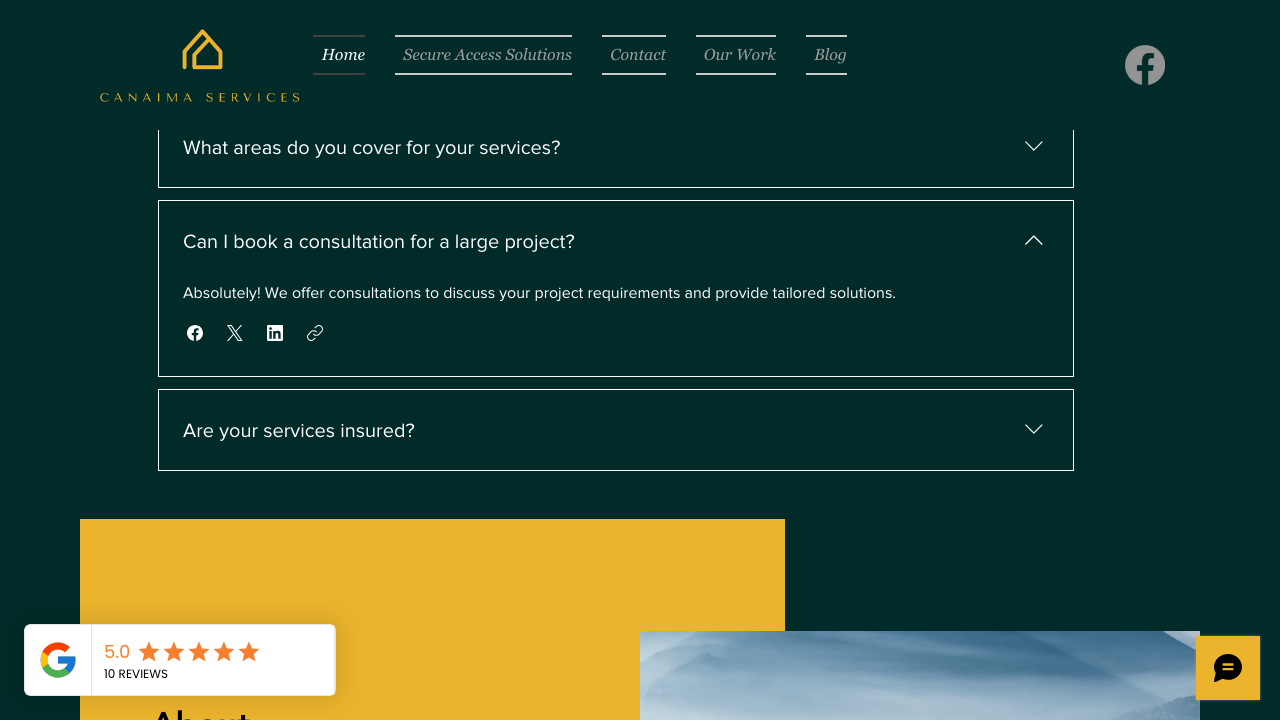Open the Our Work section

pyautogui.click(x=738, y=54)
